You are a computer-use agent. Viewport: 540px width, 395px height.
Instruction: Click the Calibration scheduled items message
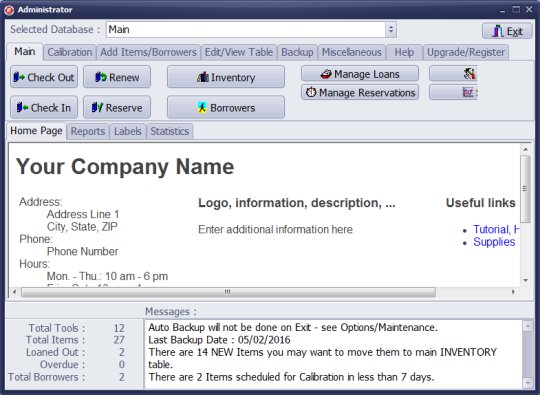pyautogui.click(x=291, y=377)
